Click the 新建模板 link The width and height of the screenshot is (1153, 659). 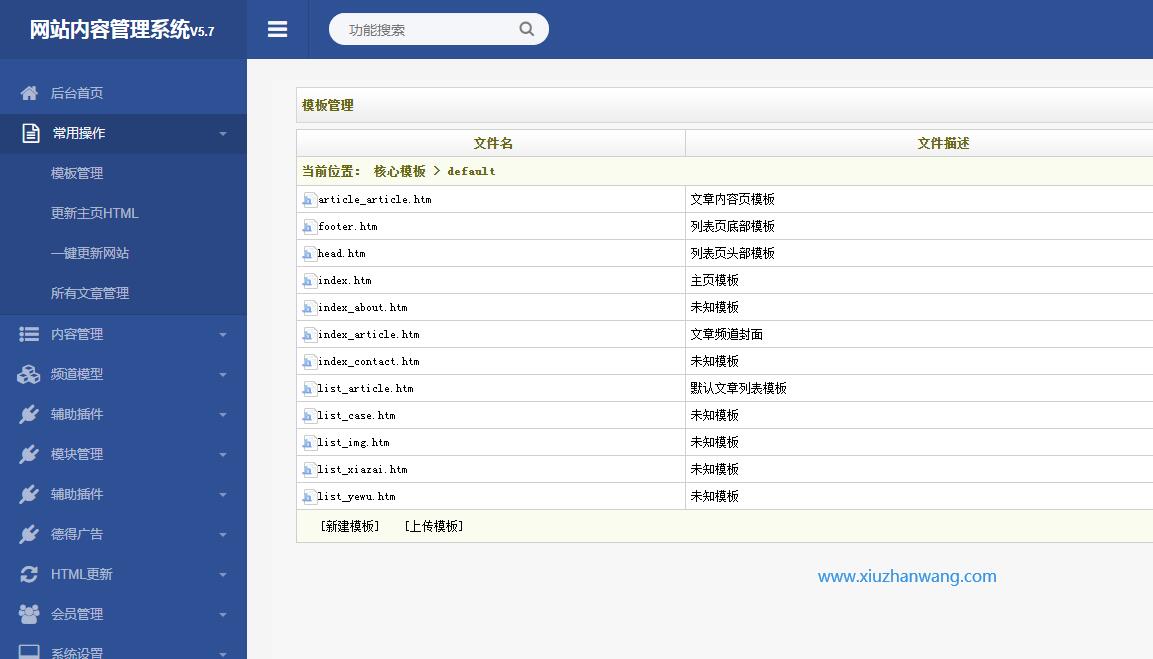pyautogui.click(x=350, y=526)
